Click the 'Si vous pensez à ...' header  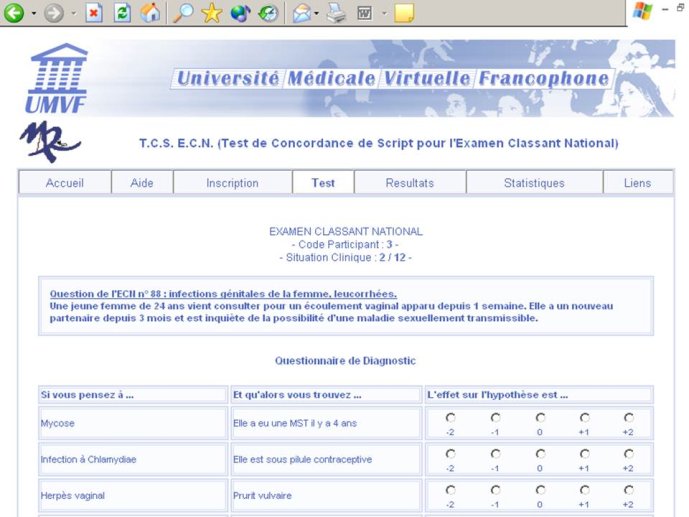133,395
